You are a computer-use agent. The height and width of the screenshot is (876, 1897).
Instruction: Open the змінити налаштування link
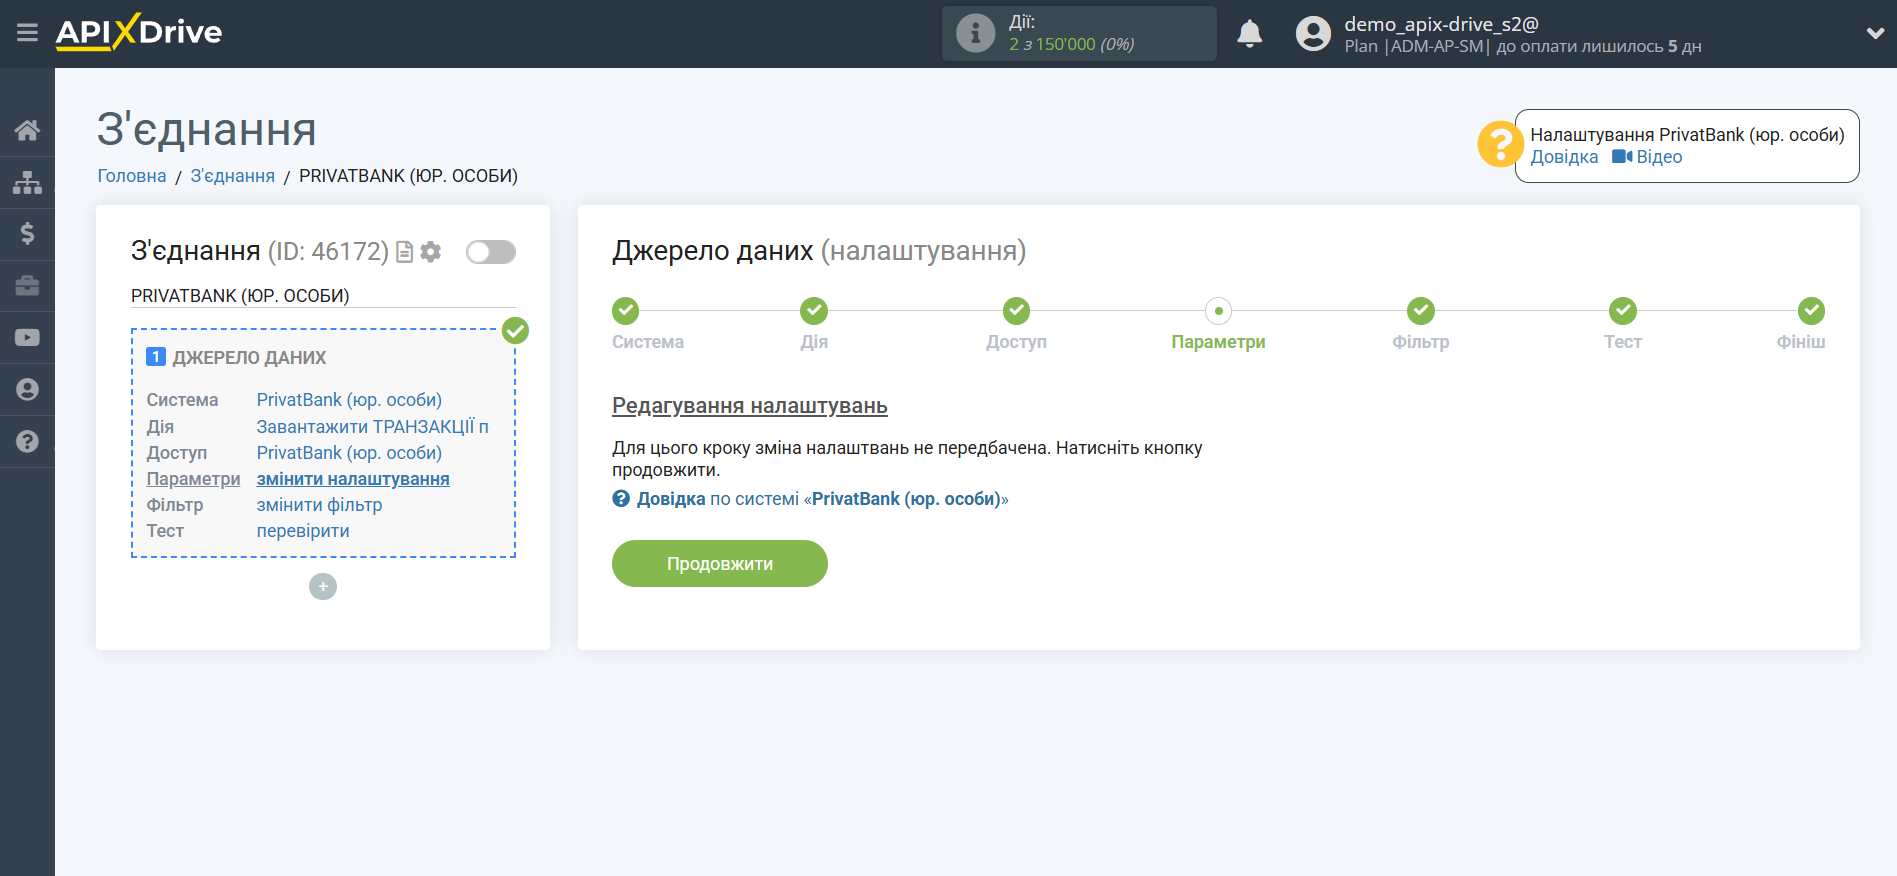(x=353, y=479)
